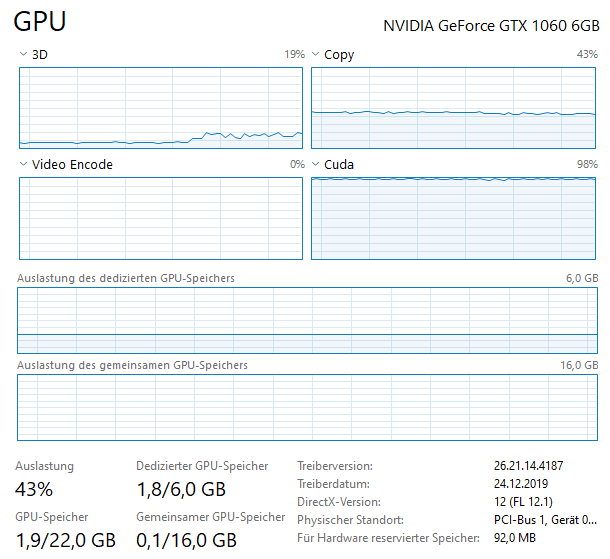
Task: Expand the Cuda engine selector
Action: (x=316, y=164)
